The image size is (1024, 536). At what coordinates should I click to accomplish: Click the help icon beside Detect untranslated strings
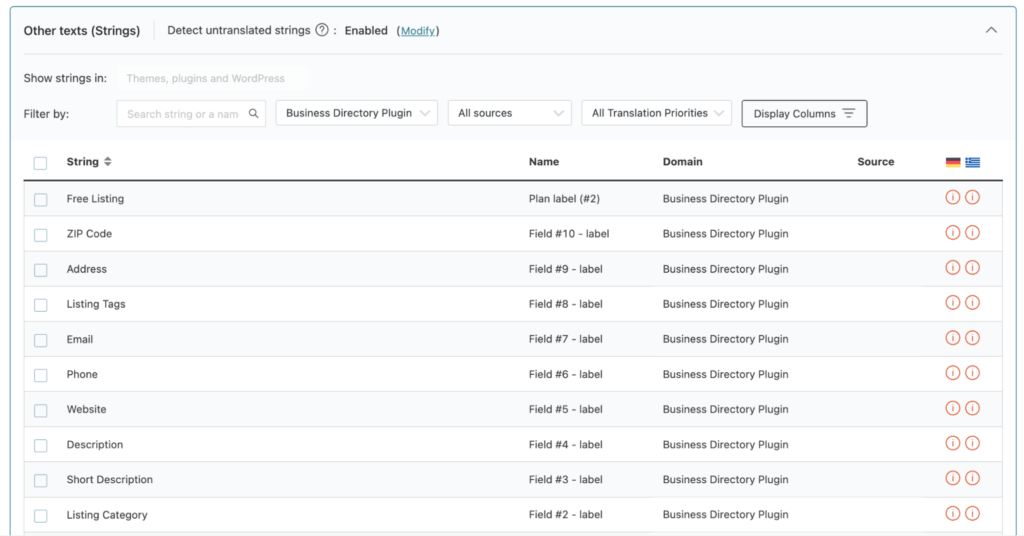point(322,30)
